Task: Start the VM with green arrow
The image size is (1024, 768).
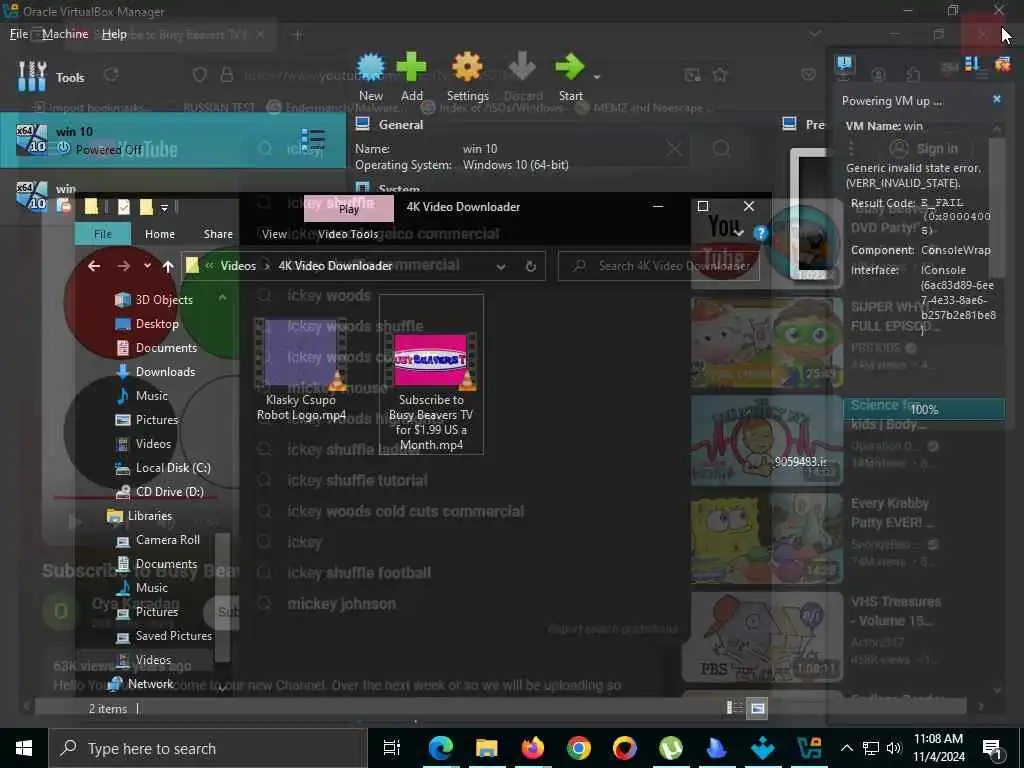Action: coord(570,67)
